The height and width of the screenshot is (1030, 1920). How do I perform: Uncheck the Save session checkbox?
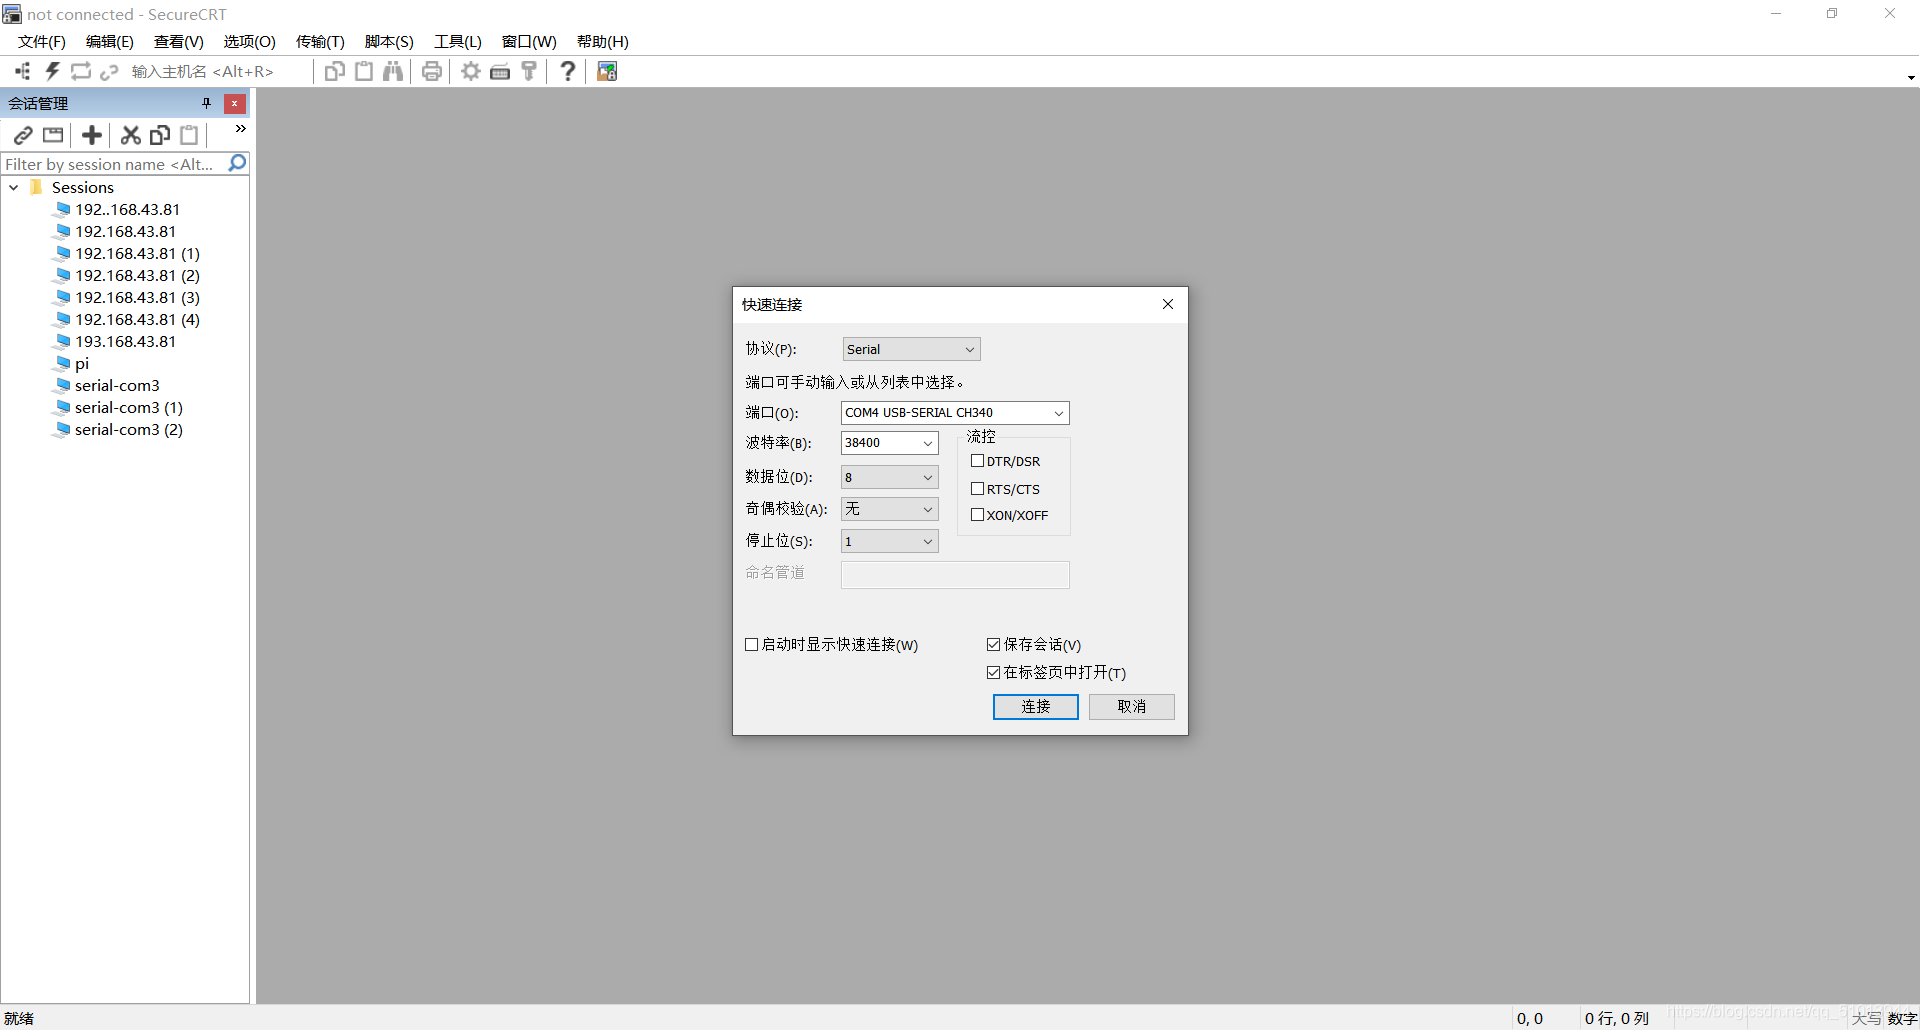point(993,645)
